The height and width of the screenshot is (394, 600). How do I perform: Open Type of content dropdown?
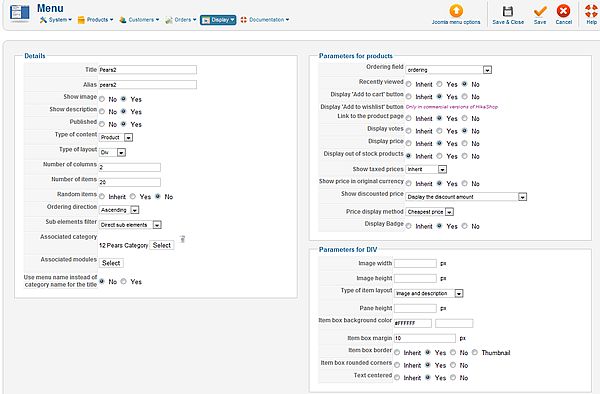click(116, 137)
